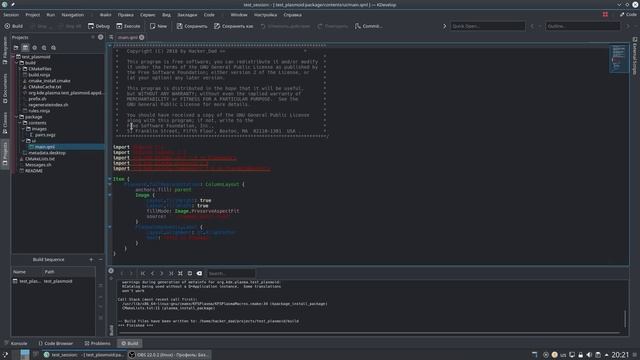Image resolution: width=640 pixels, height=360 pixels.
Task: Open the Navigation menu
Action: tap(73, 15)
